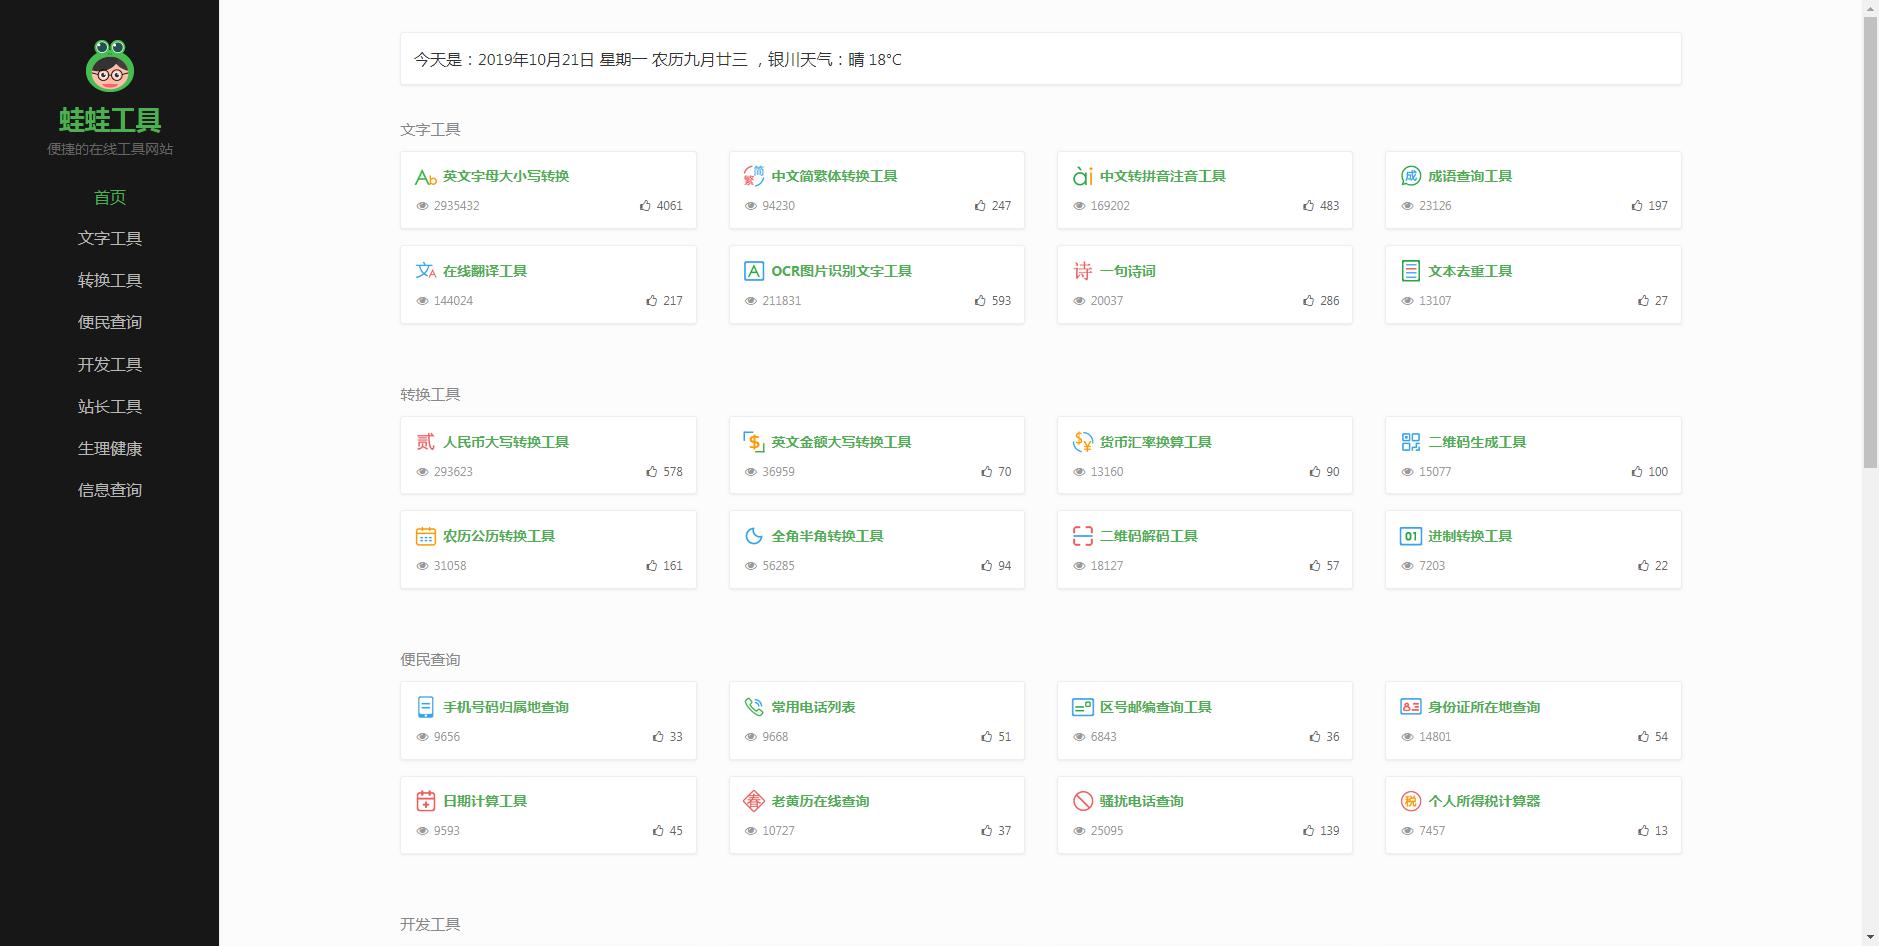Click the online translation tool icon
Image resolution: width=1879 pixels, height=946 pixels.
(425, 271)
